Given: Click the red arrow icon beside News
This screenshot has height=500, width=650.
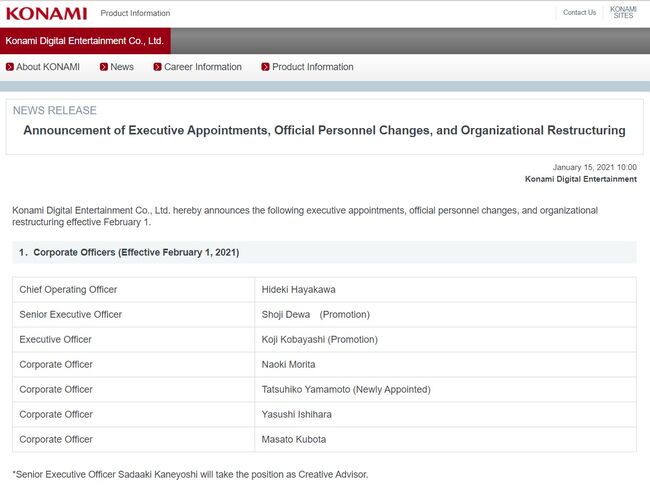Looking at the screenshot, I should (104, 67).
